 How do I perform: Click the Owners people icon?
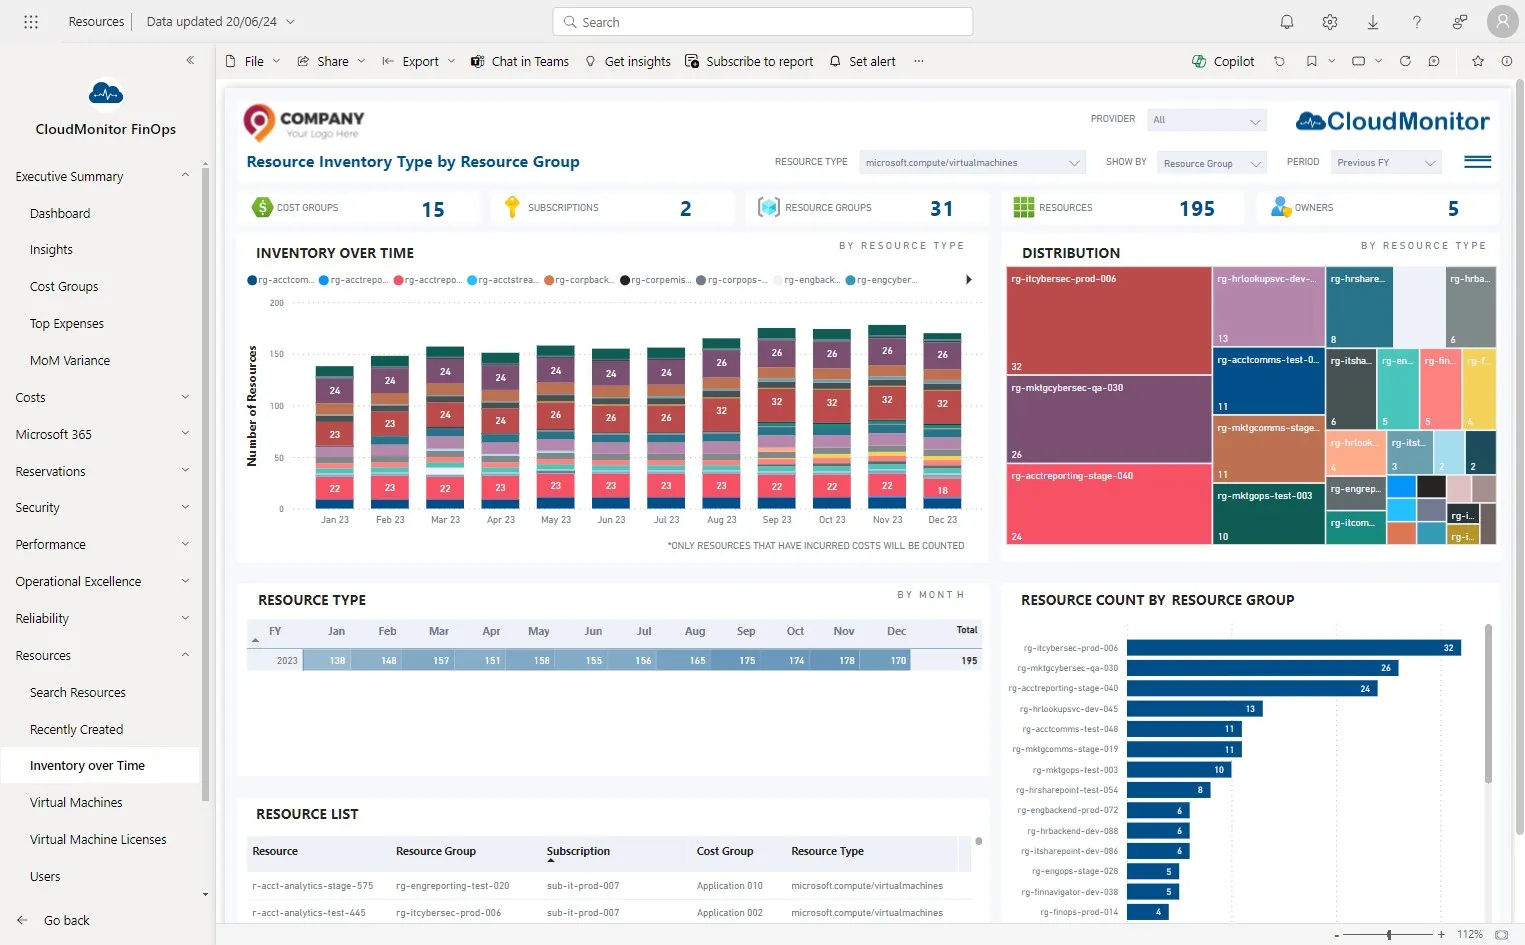click(x=1281, y=207)
